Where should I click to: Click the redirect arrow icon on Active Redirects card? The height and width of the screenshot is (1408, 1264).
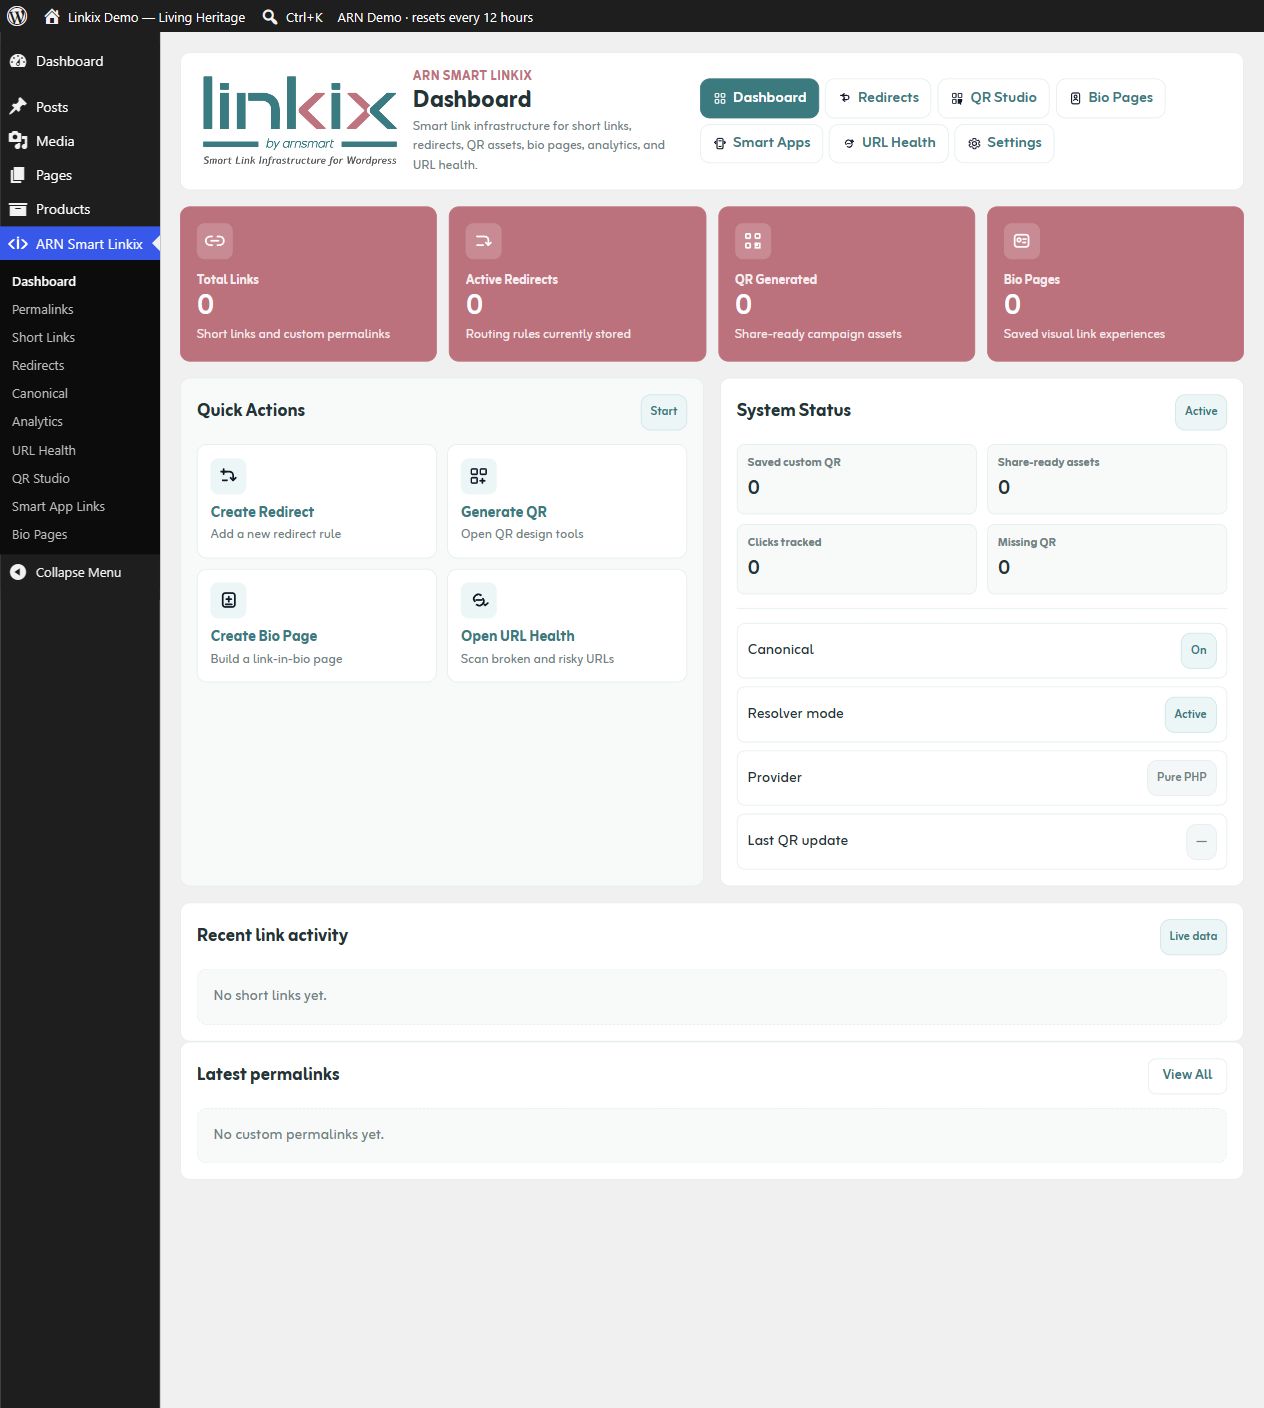(x=484, y=241)
